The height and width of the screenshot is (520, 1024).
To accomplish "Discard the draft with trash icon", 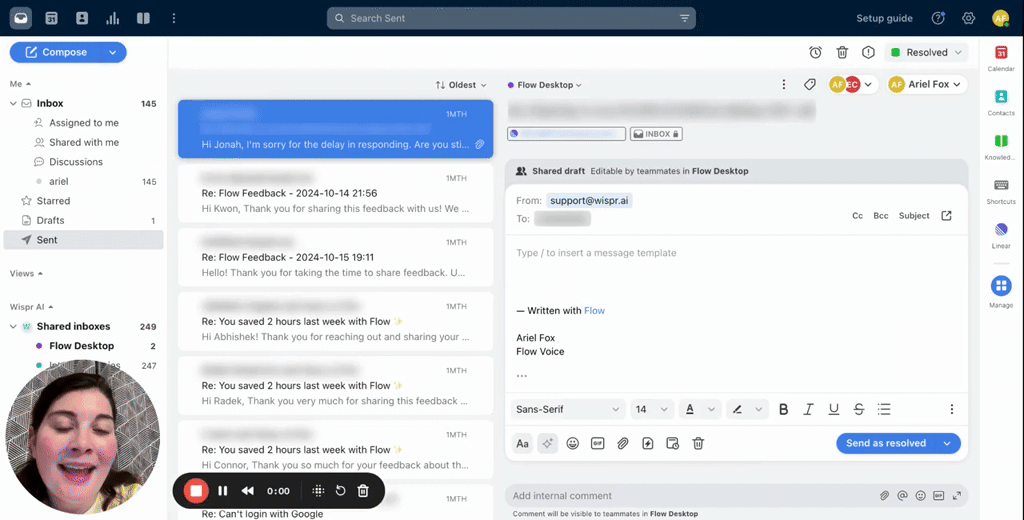I will [x=698, y=444].
